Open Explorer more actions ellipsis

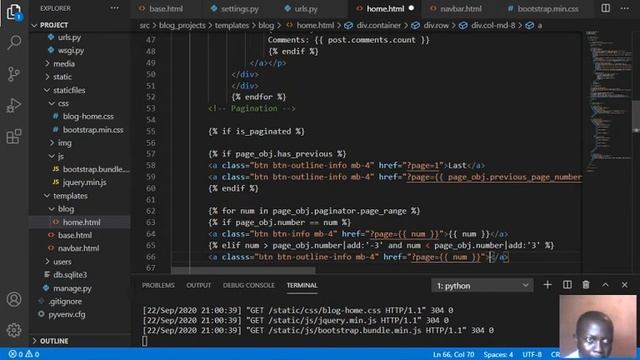click(115, 8)
